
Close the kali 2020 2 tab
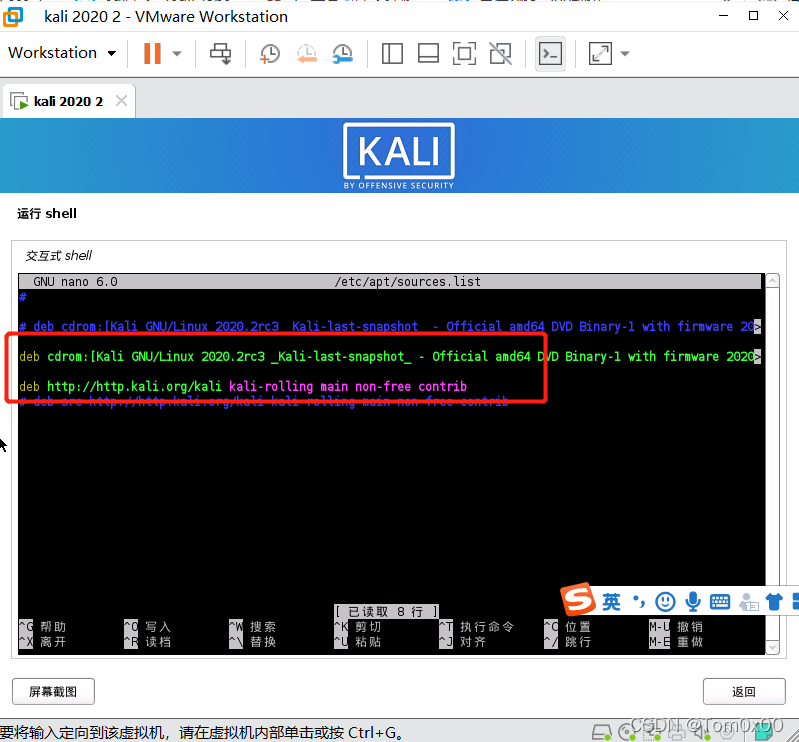(121, 100)
